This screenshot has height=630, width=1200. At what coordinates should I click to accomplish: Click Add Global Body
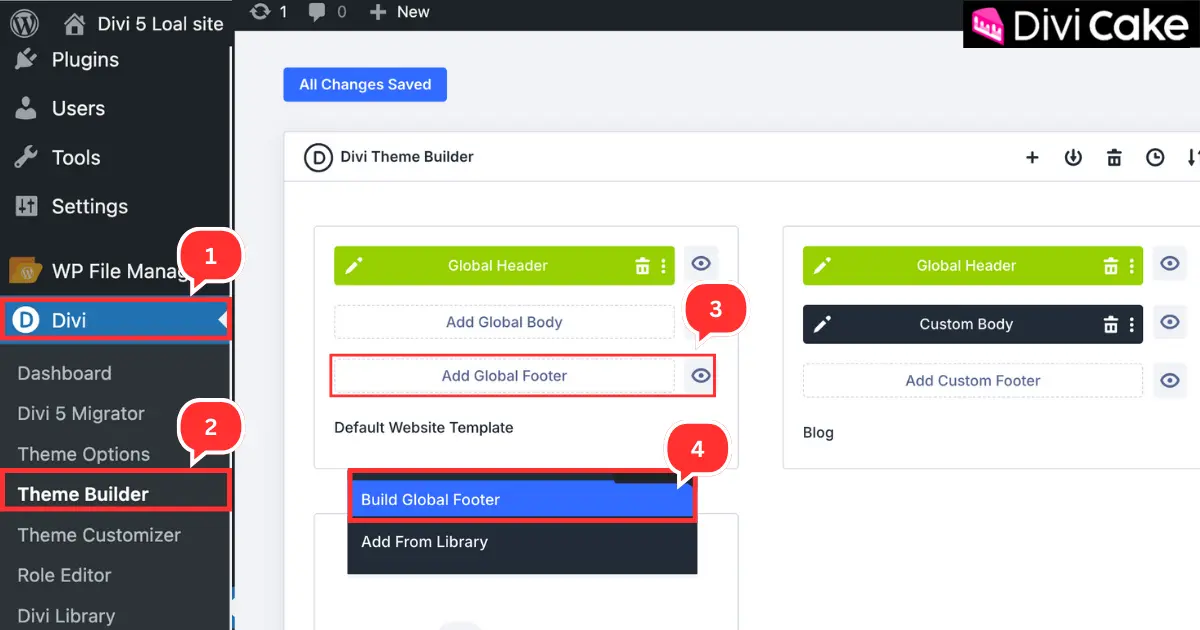(504, 322)
